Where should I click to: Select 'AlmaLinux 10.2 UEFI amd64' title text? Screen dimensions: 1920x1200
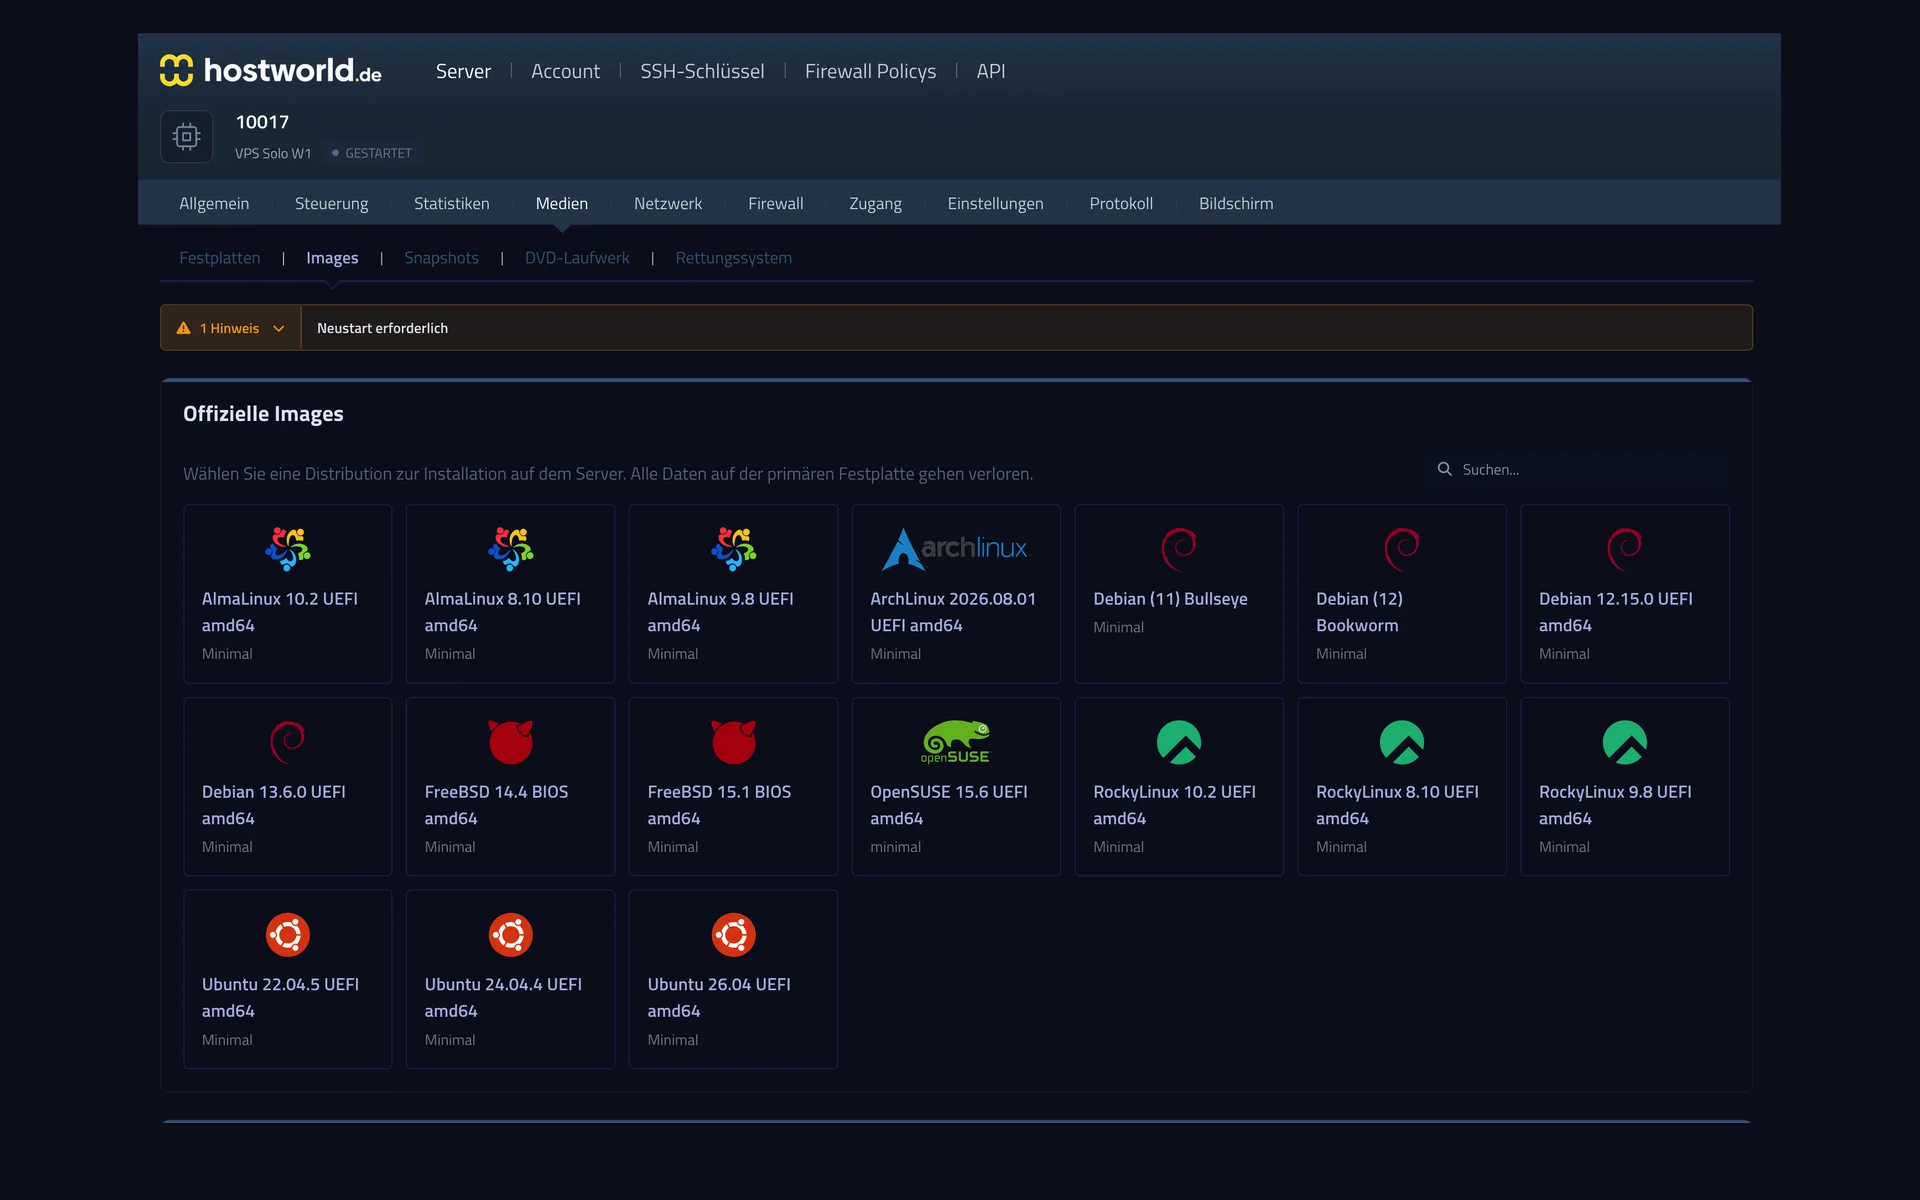(280, 612)
